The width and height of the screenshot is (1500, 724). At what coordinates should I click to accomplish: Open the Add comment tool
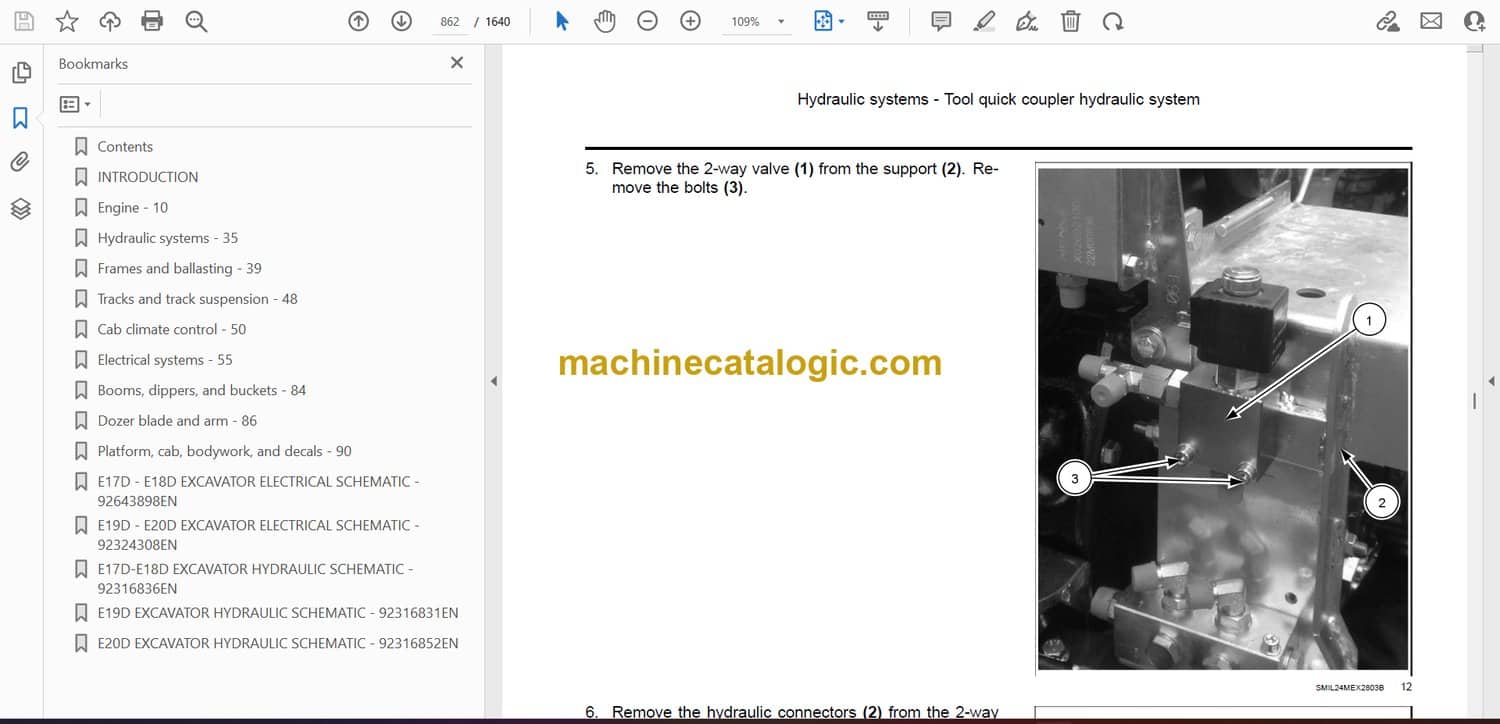click(940, 21)
